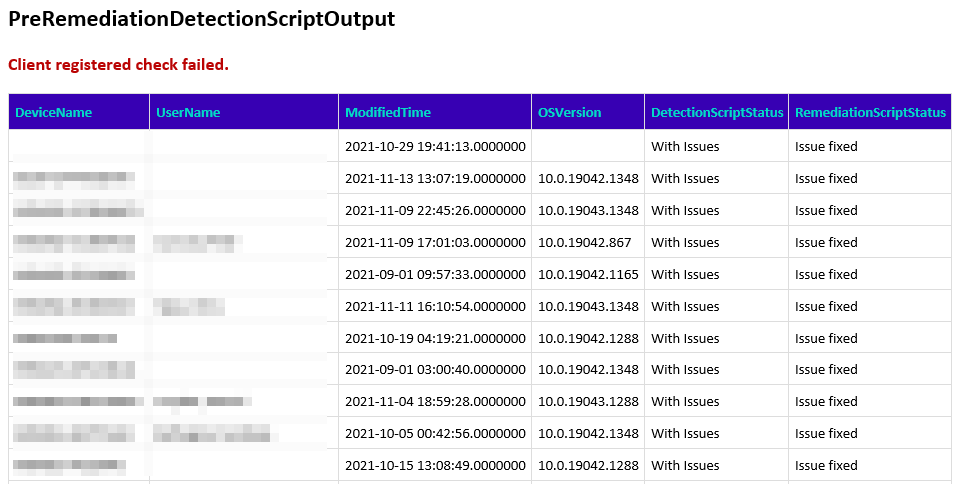Select timestamp 2021-11-13 13:07:19 cell
Image resolution: width=968 pixels, height=484 pixels.
(x=435, y=179)
